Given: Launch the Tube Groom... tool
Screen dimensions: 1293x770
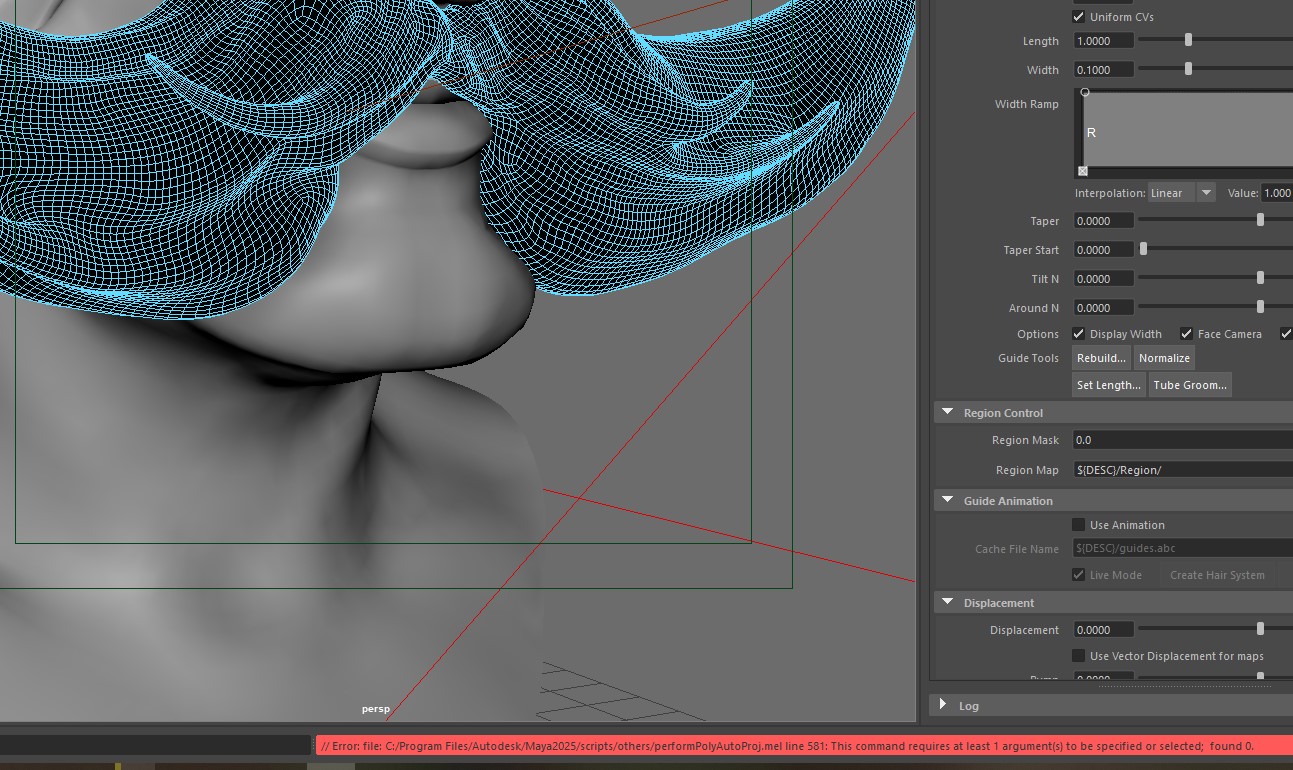Looking at the screenshot, I should (x=1189, y=385).
